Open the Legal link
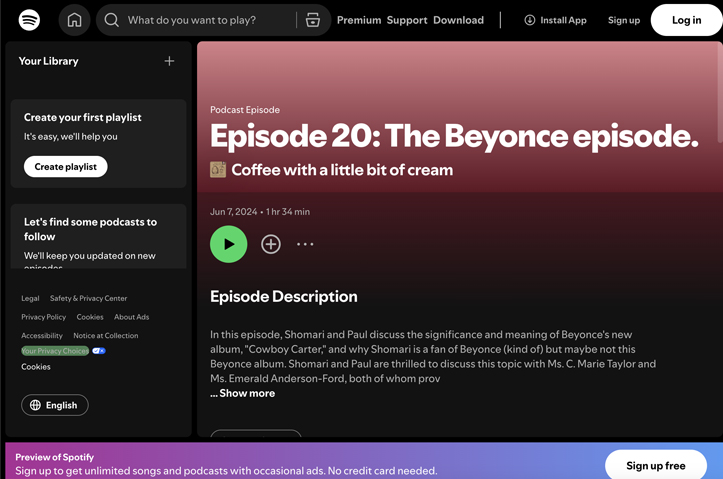The image size is (723, 479). click(x=30, y=298)
